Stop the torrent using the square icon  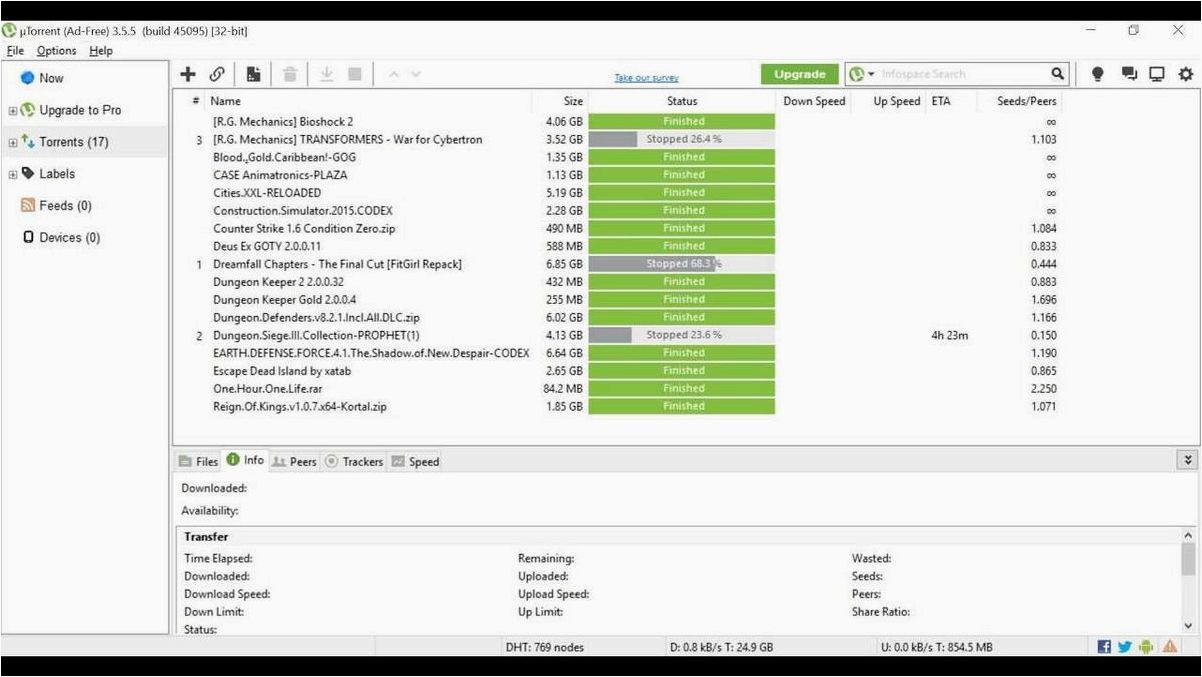(354, 74)
